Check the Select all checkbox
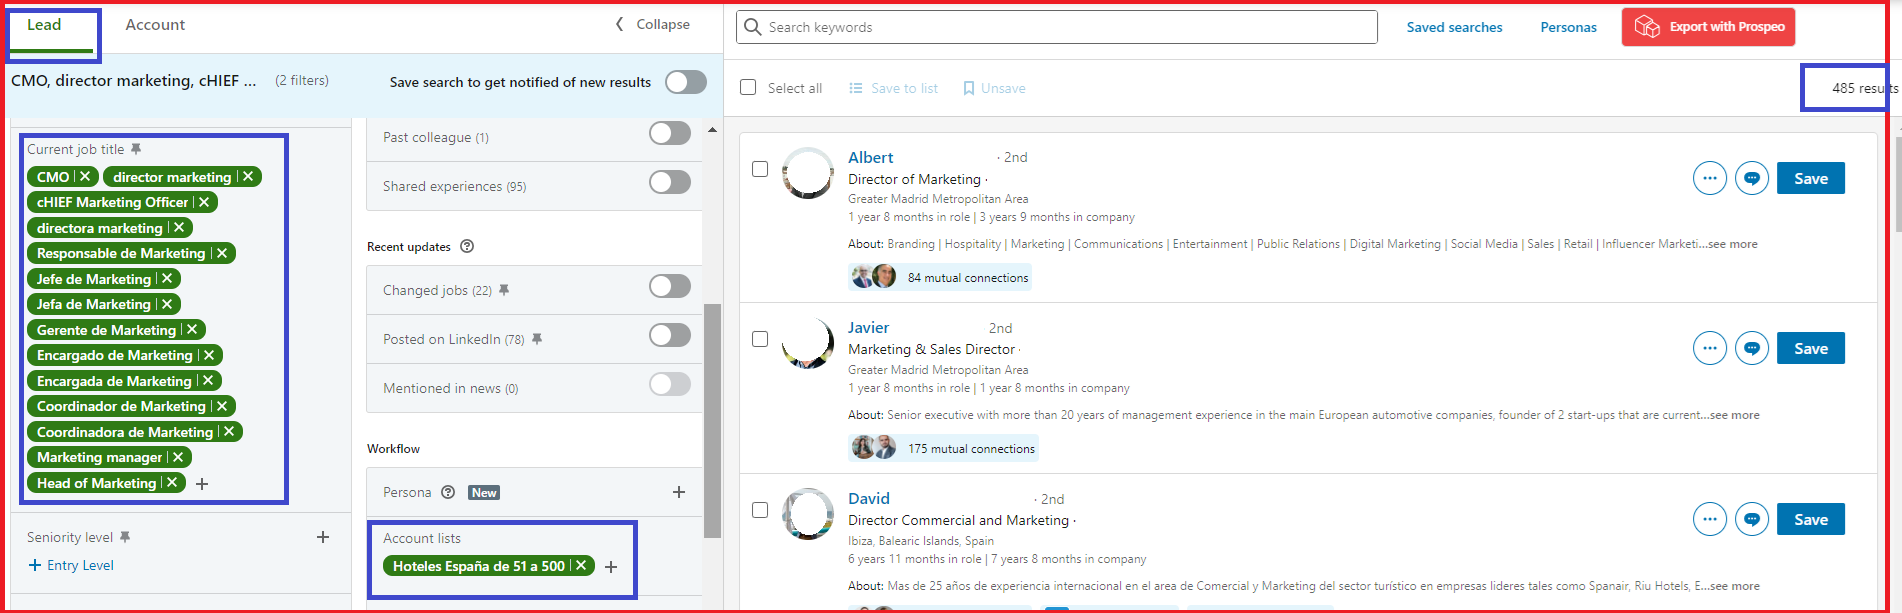Screen dimensions: 1902x613 pyautogui.click(x=748, y=88)
